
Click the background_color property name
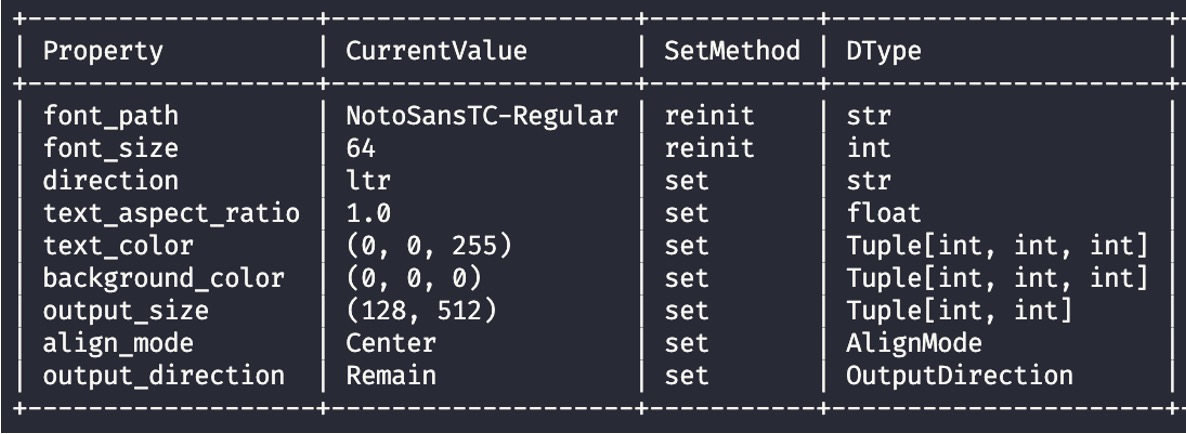tap(163, 278)
